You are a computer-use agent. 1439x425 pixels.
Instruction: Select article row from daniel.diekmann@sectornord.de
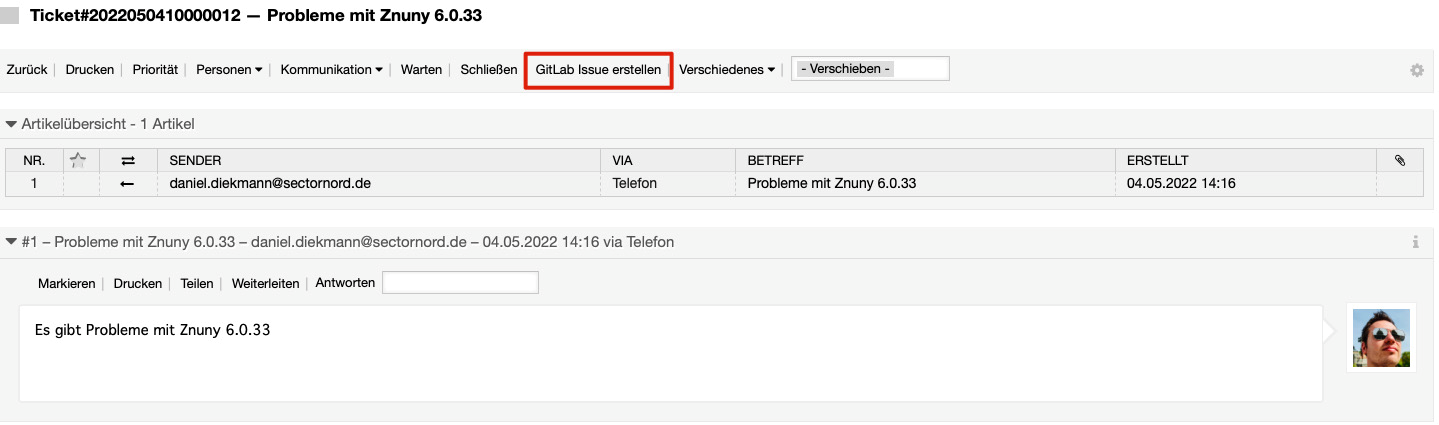click(x=714, y=184)
